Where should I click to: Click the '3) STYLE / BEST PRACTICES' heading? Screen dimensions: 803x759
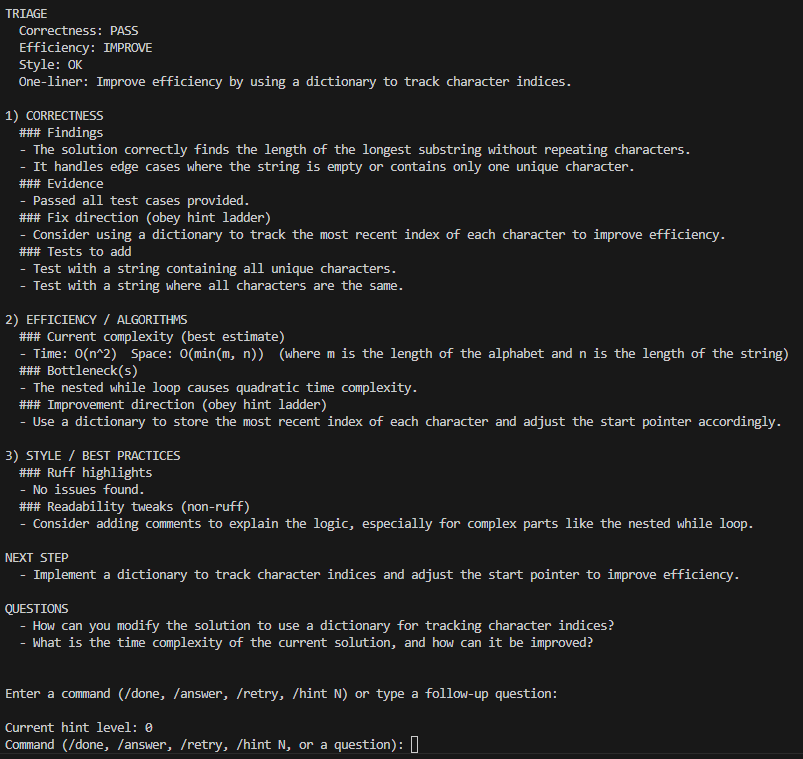(x=93, y=456)
